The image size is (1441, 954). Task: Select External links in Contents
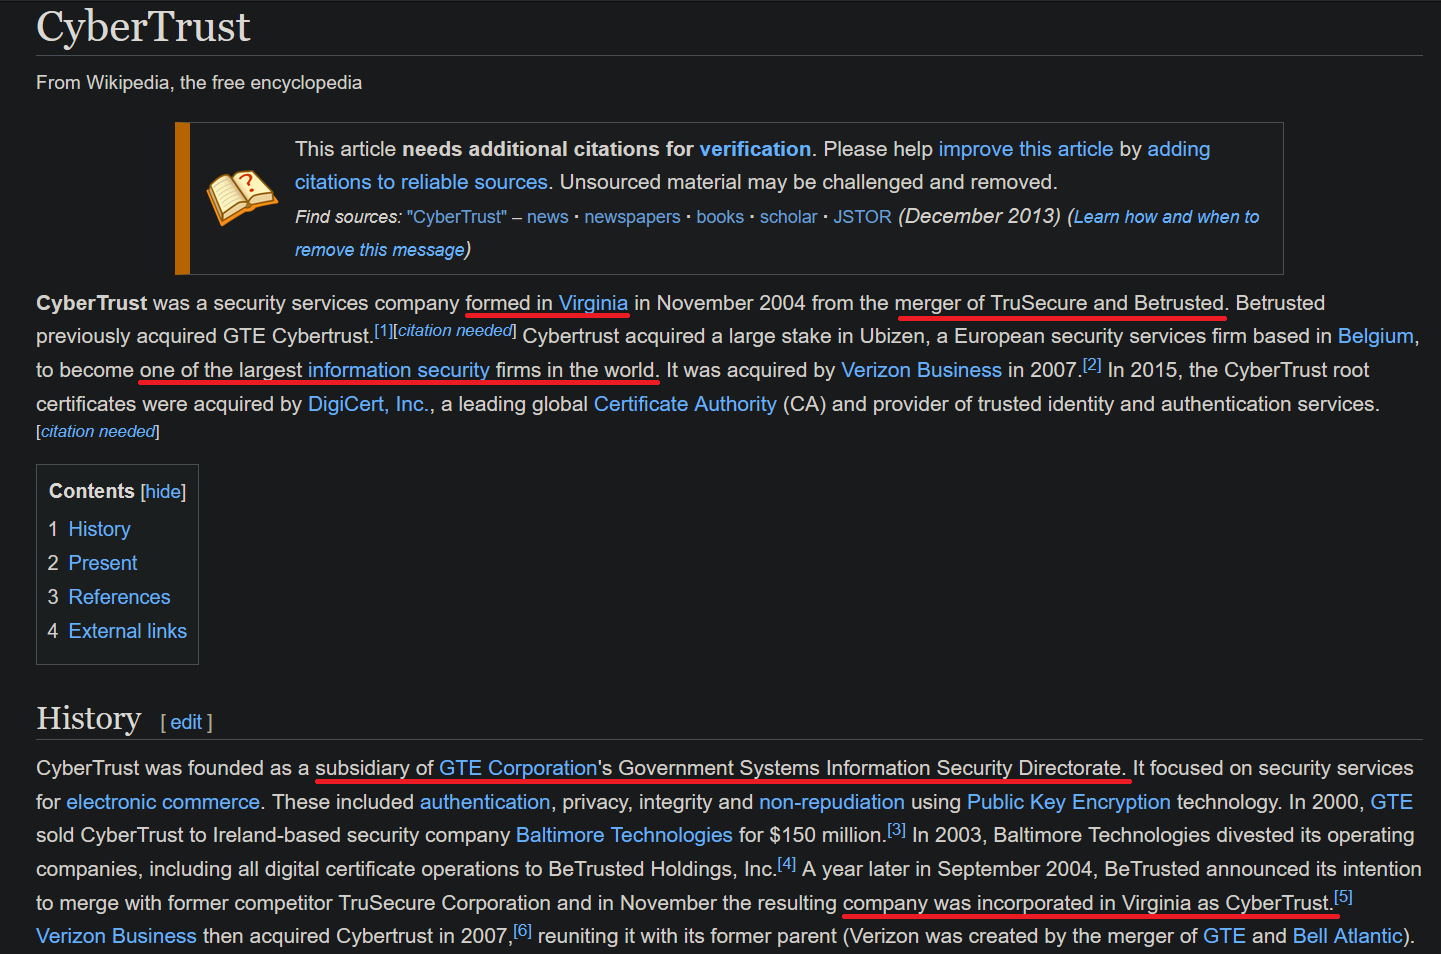[x=127, y=631]
